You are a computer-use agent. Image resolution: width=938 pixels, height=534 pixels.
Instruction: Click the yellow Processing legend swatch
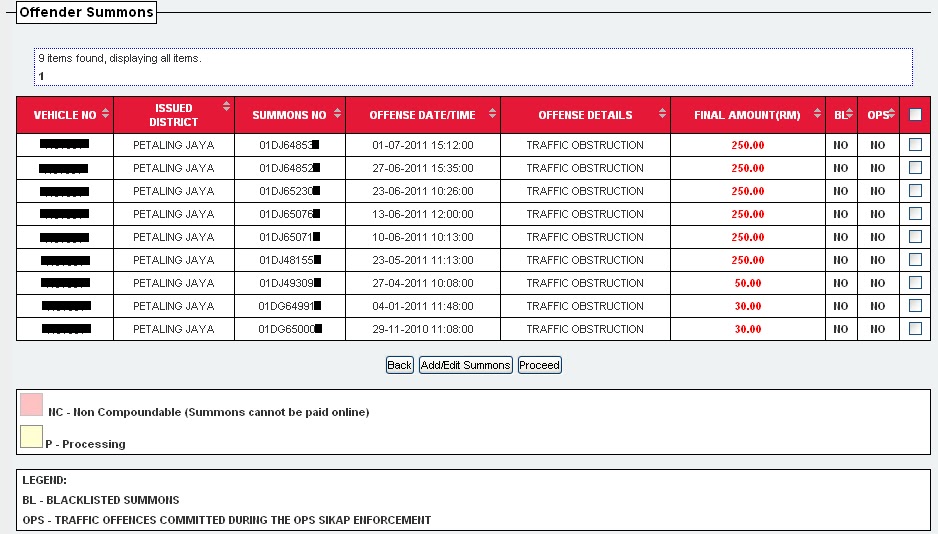[x=31, y=437]
